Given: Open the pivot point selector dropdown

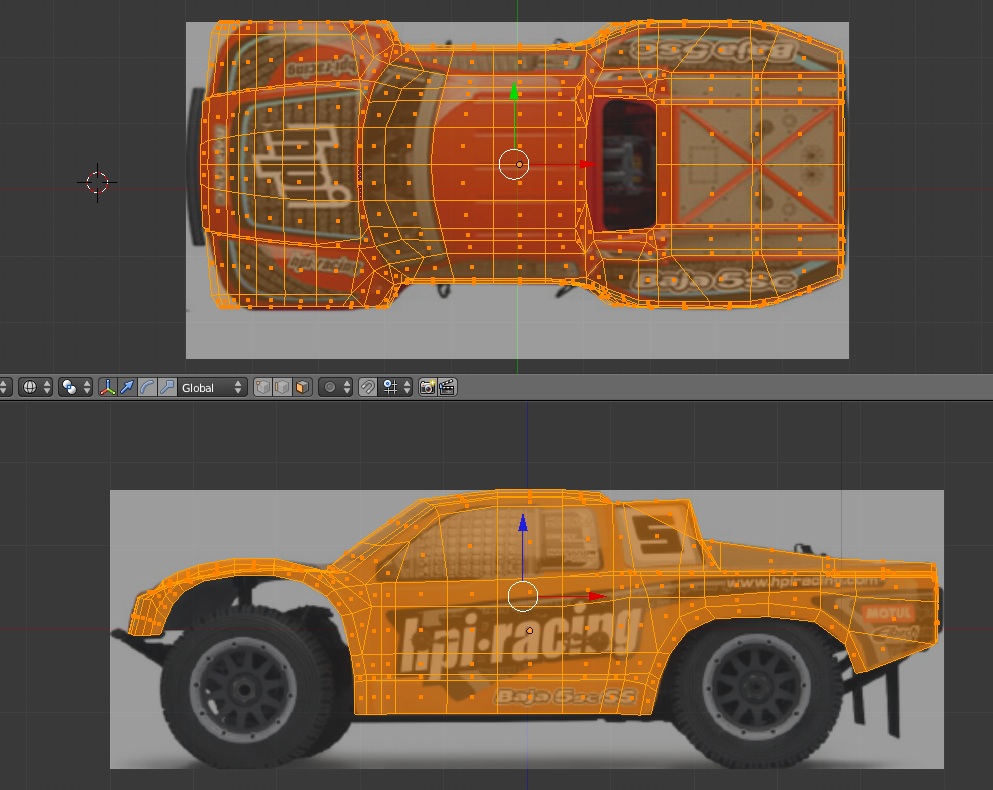Looking at the screenshot, I should tap(75, 387).
